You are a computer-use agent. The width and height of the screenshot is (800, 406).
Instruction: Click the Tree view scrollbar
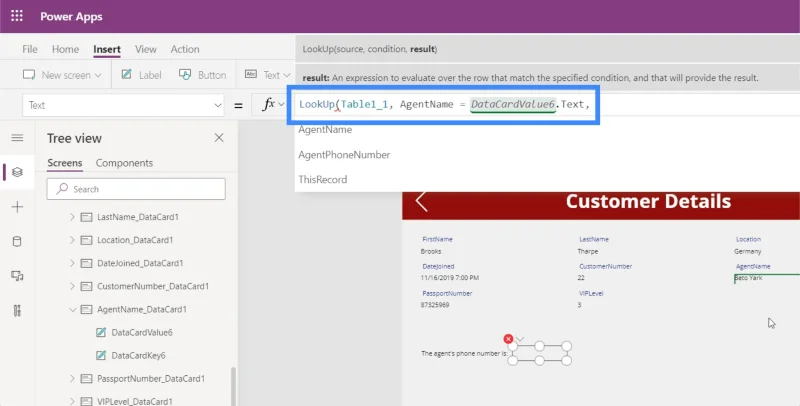(x=234, y=386)
